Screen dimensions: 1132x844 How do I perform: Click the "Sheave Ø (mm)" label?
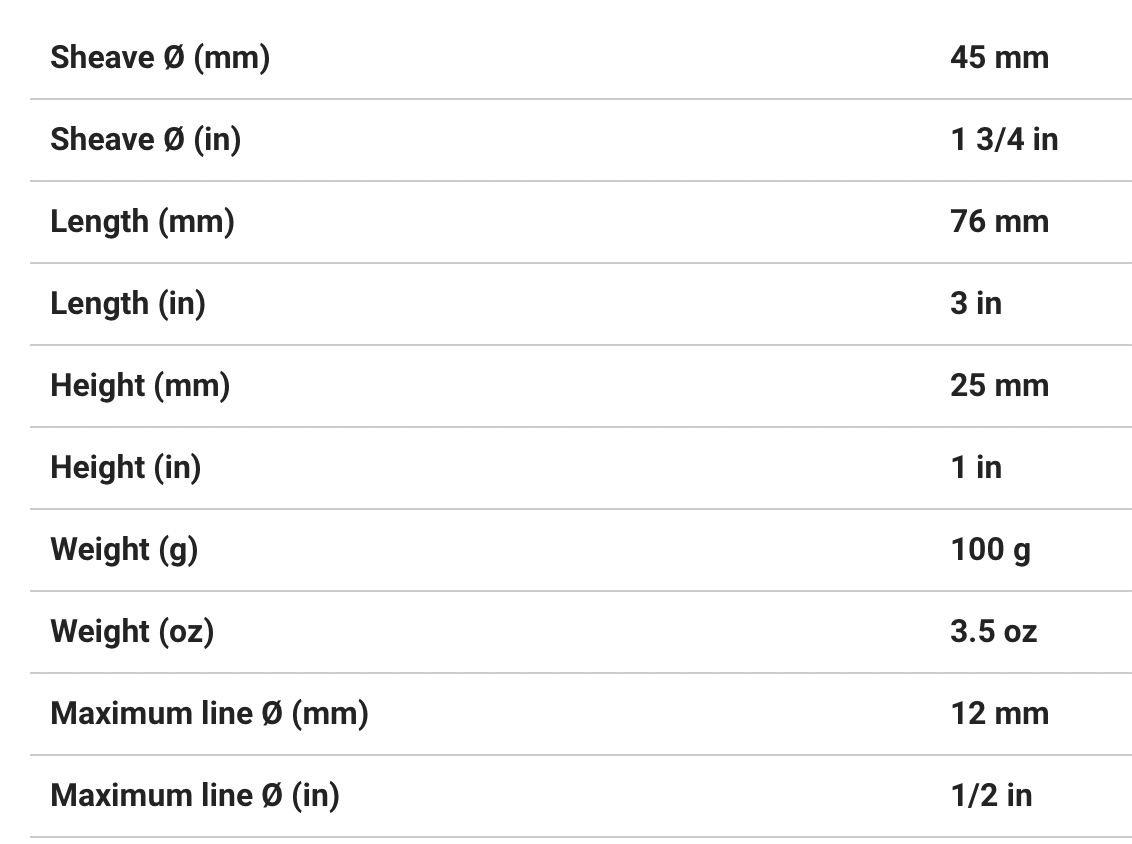pos(160,58)
